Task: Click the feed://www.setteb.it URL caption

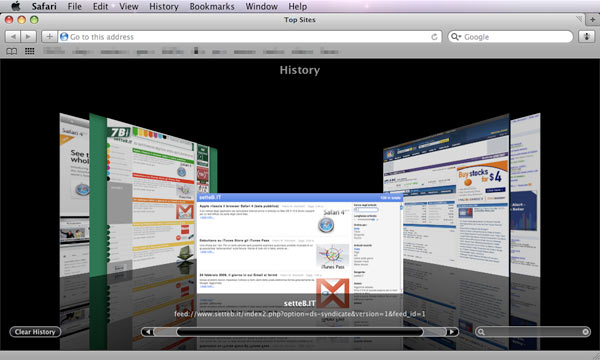Action: tap(300, 314)
